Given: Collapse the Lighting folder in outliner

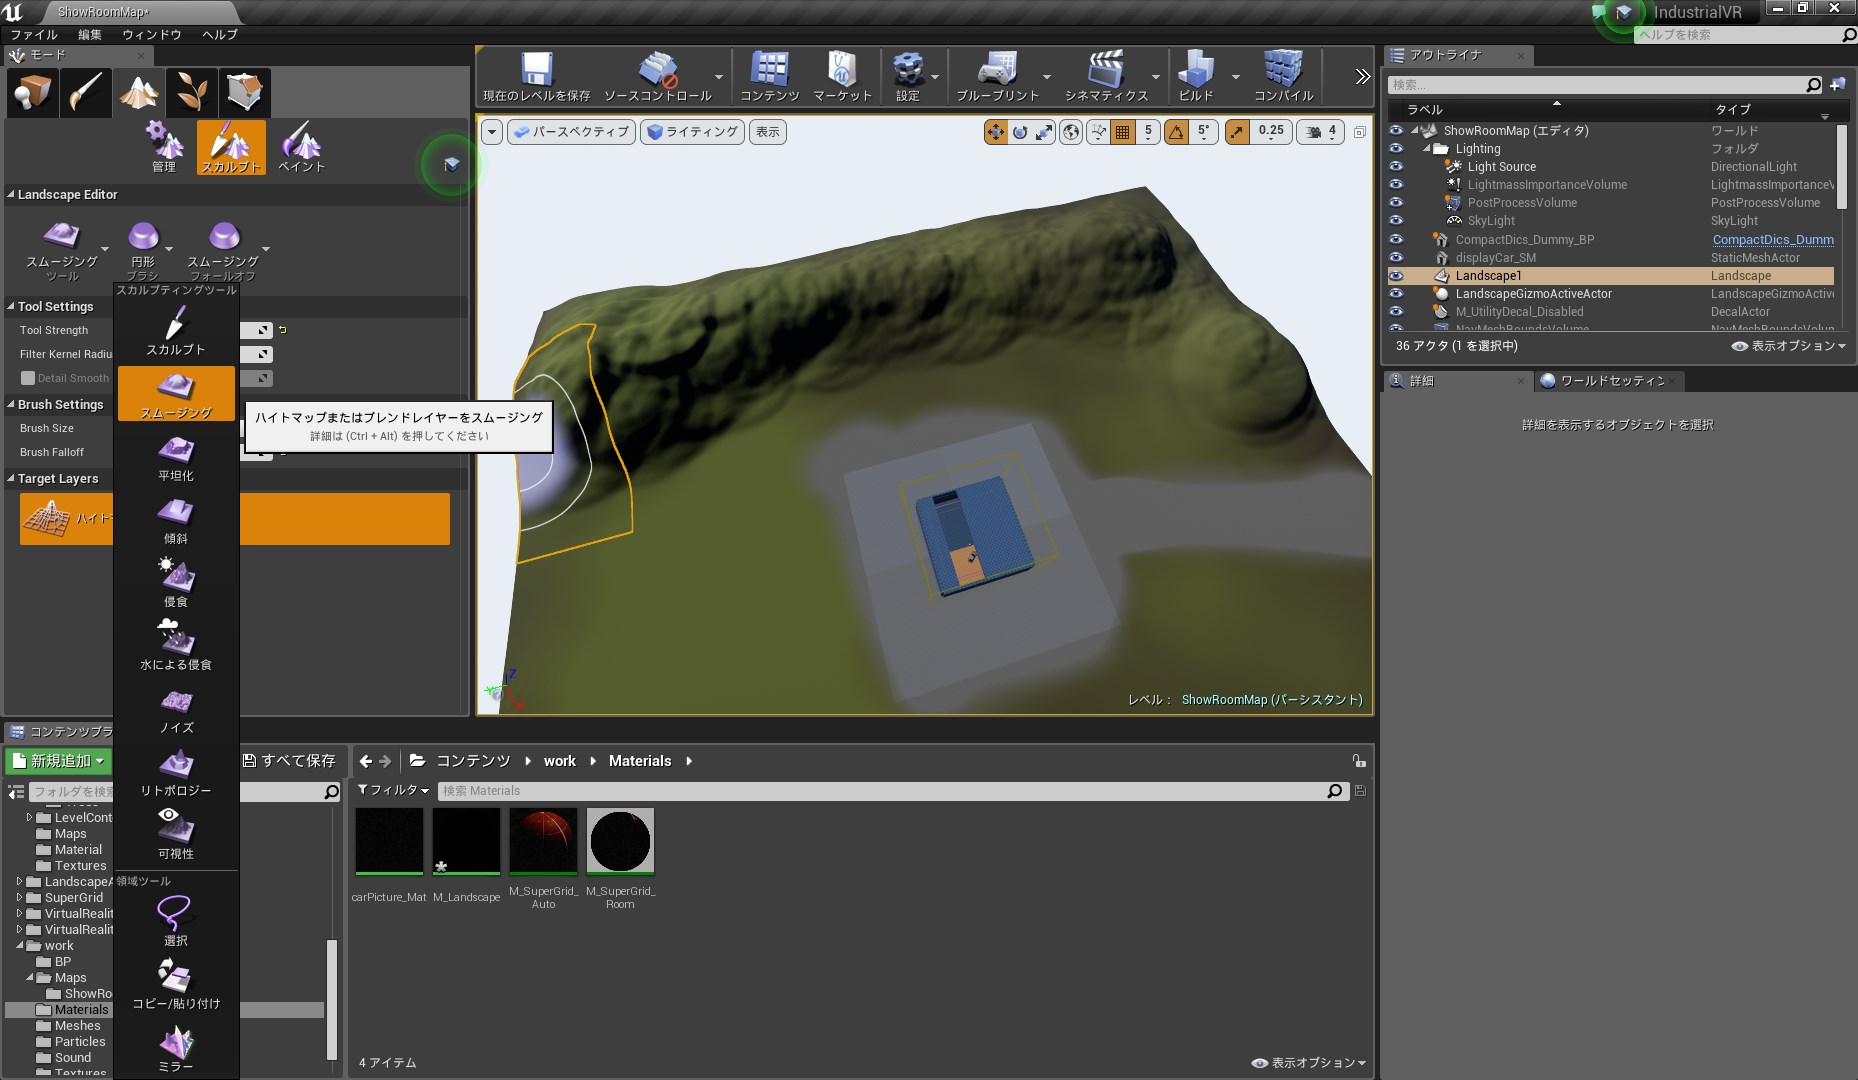Looking at the screenshot, I should [1427, 149].
